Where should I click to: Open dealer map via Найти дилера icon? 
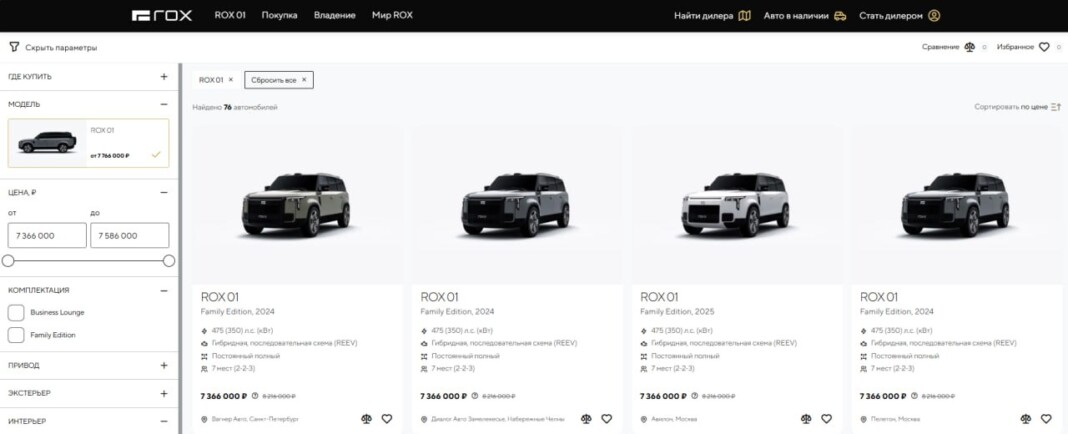pyautogui.click(x=744, y=16)
